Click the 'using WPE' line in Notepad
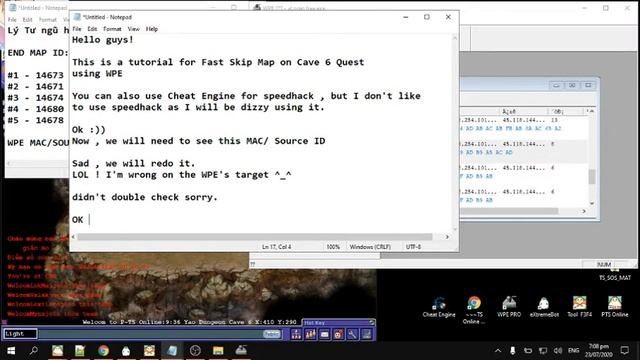The height and width of the screenshot is (360, 640). pyautogui.click(x=97, y=73)
